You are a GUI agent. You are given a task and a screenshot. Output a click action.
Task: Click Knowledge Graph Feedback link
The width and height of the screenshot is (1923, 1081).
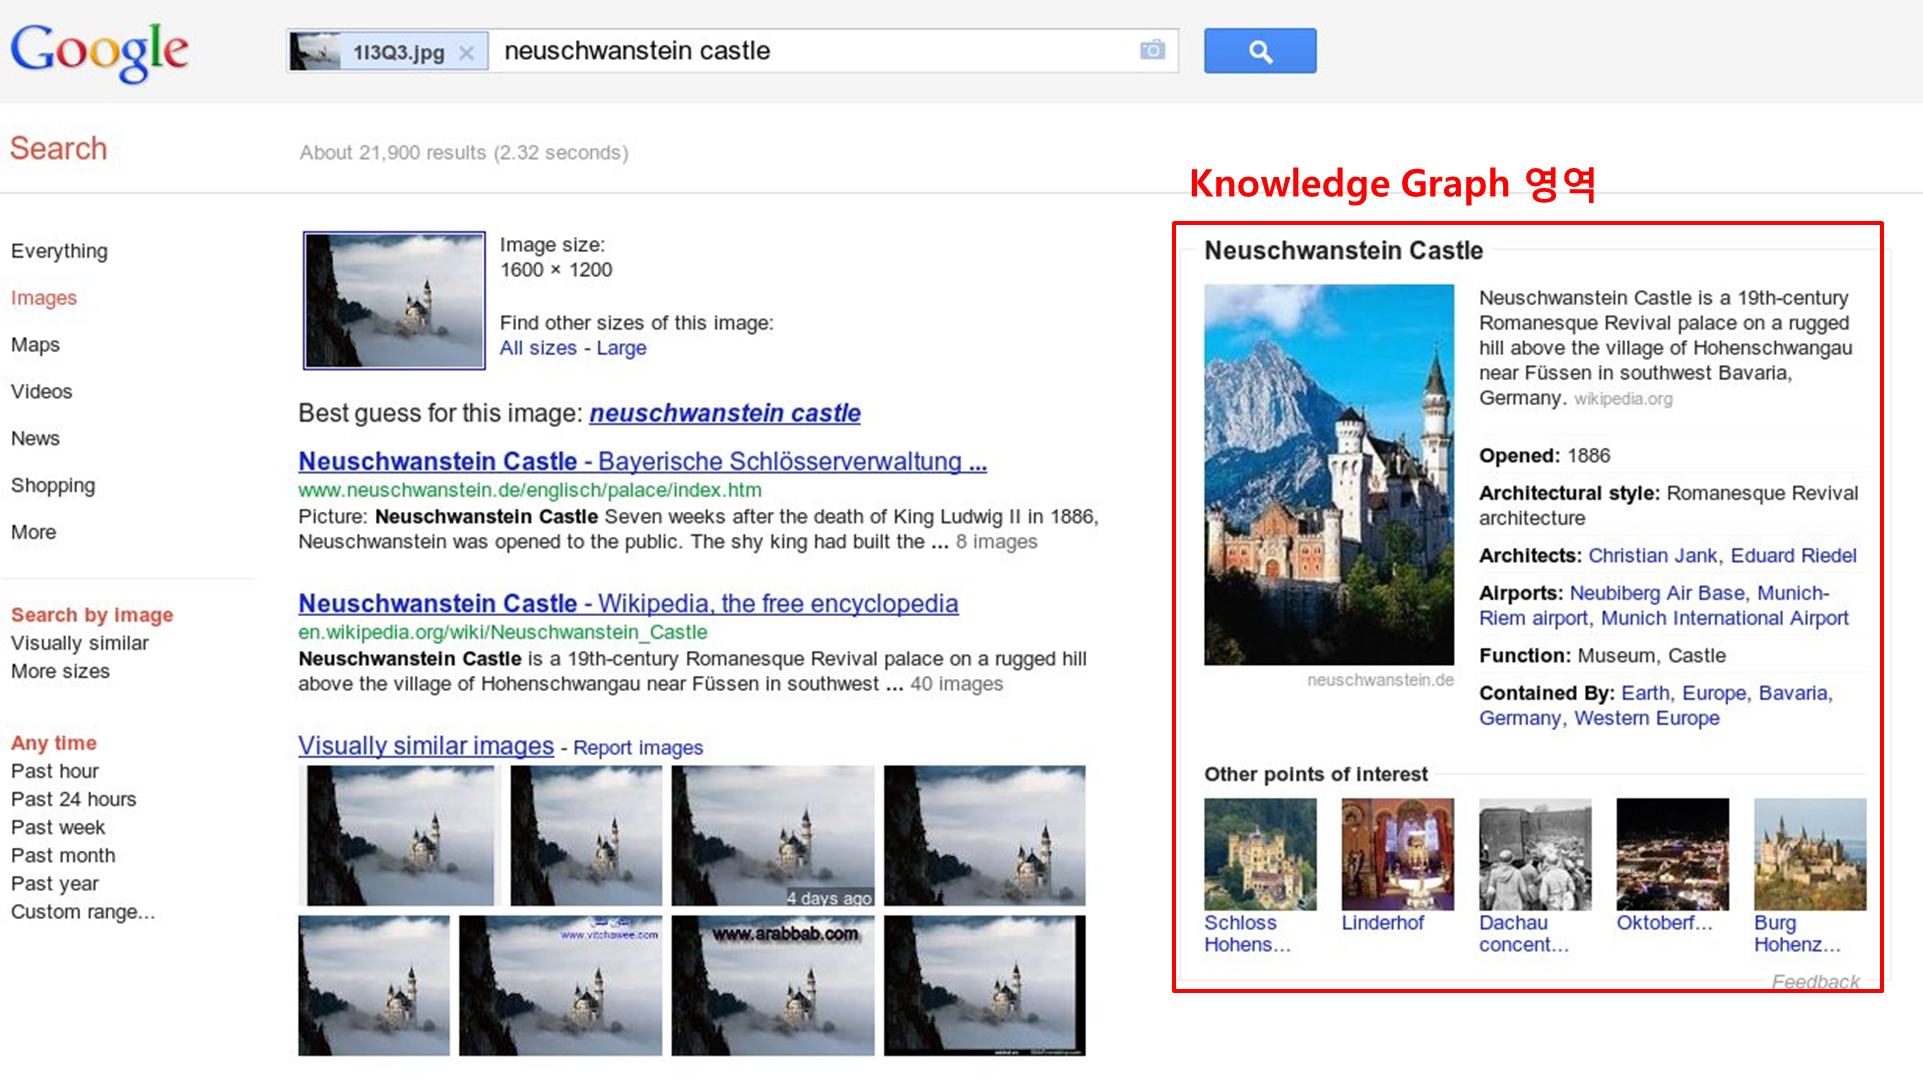tap(1815, 981)
